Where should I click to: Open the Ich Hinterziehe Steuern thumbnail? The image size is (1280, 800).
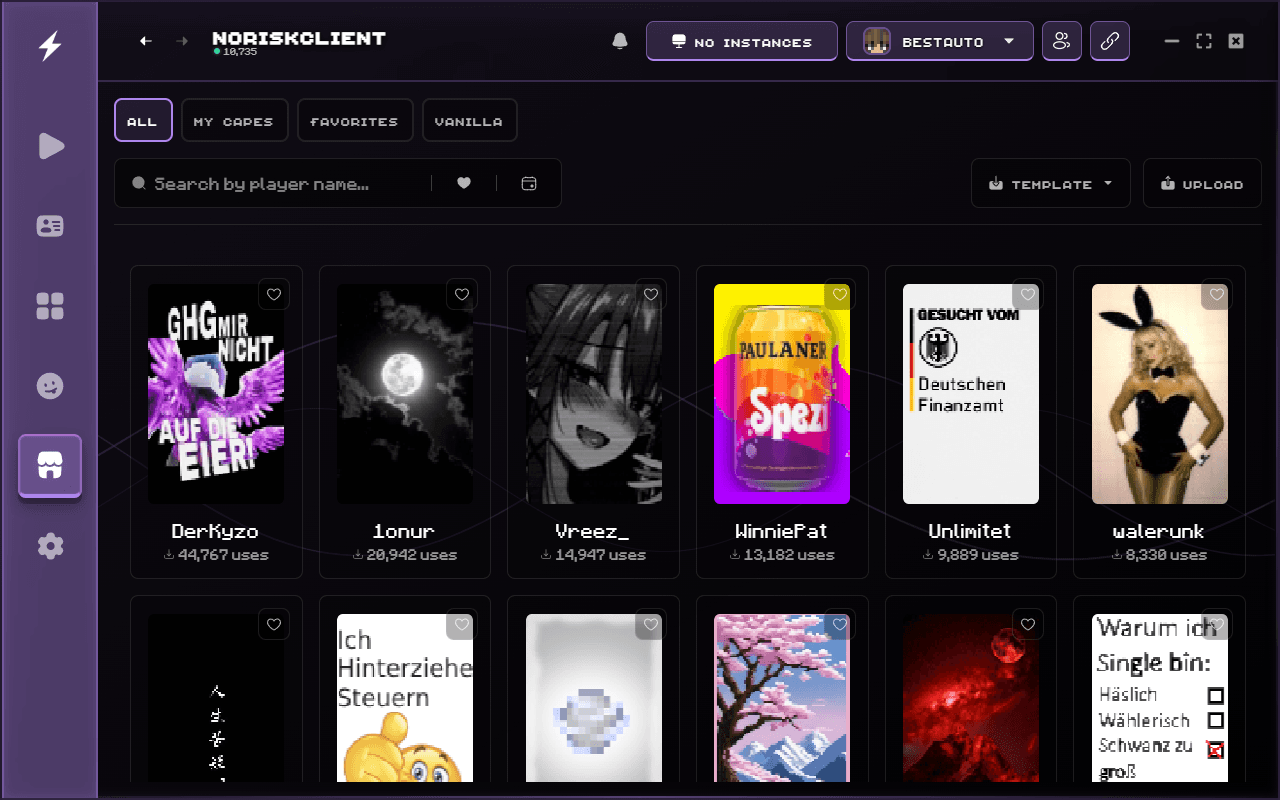click(405, 698)
